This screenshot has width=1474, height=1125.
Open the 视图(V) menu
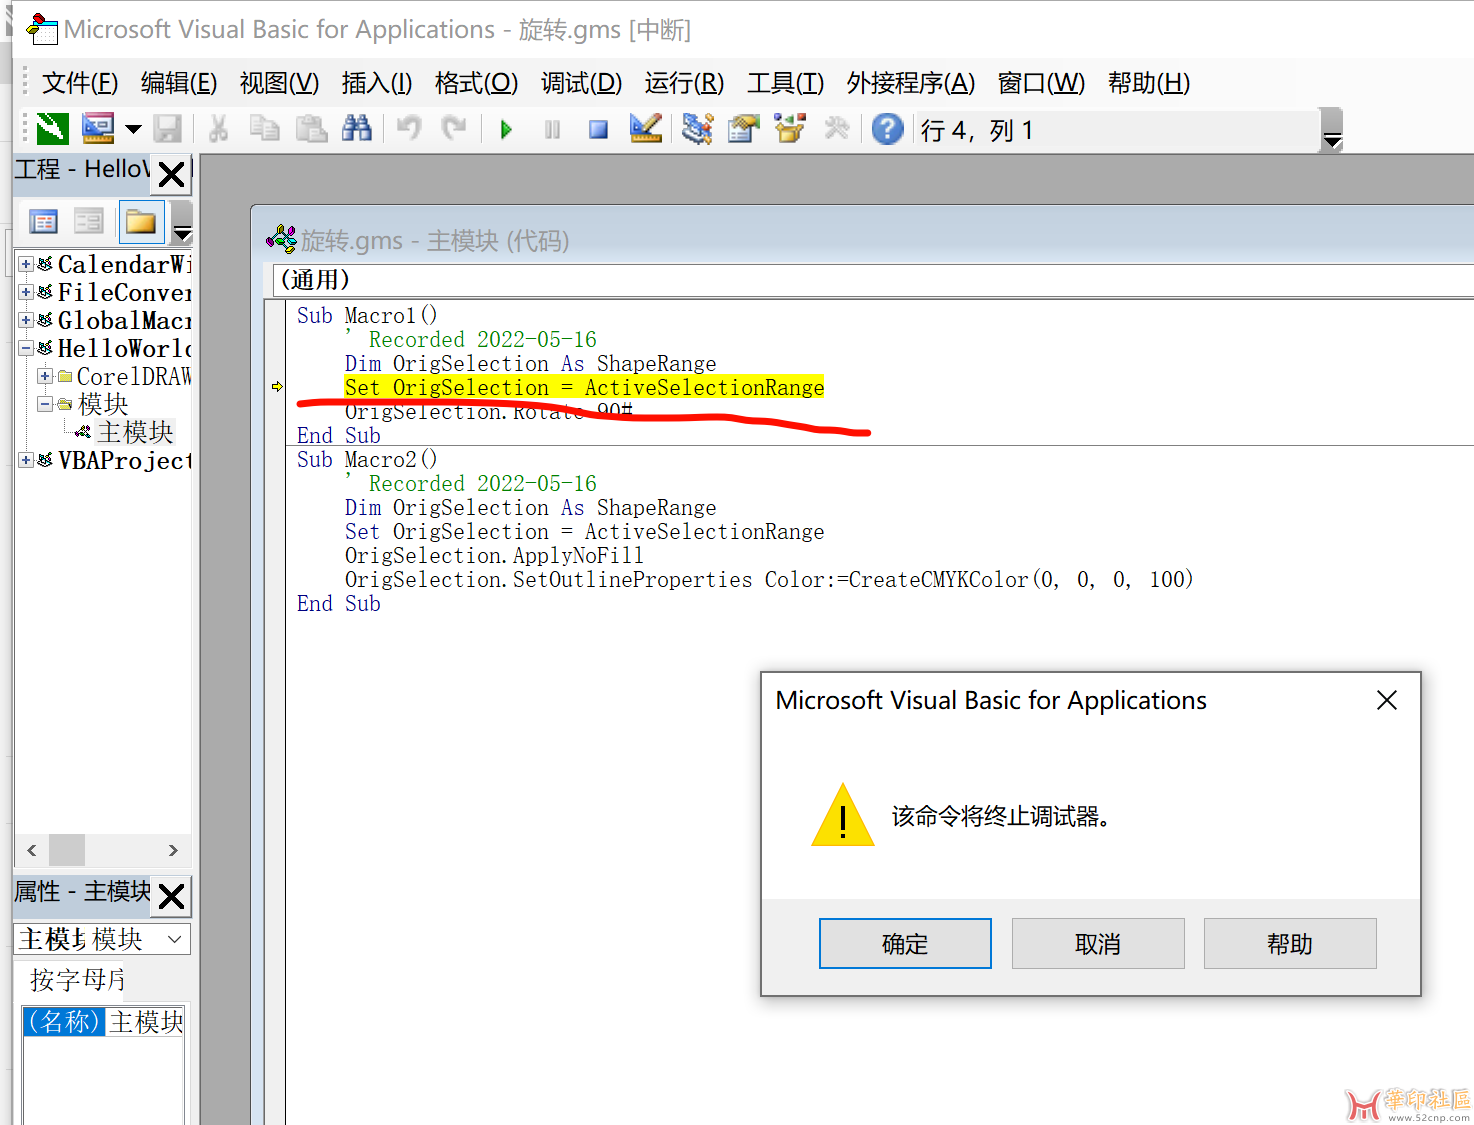point(279,83)
